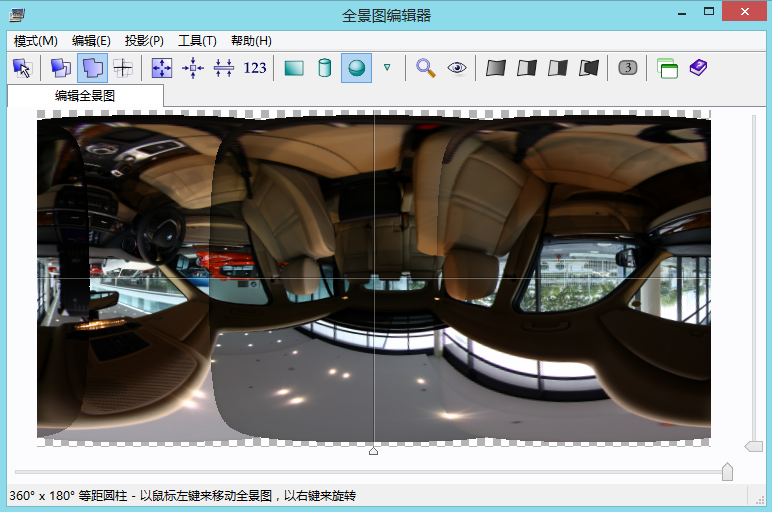Screen dimensions: 772x512
Task: Click the numeric transform 123 icon
Action: 255,68
